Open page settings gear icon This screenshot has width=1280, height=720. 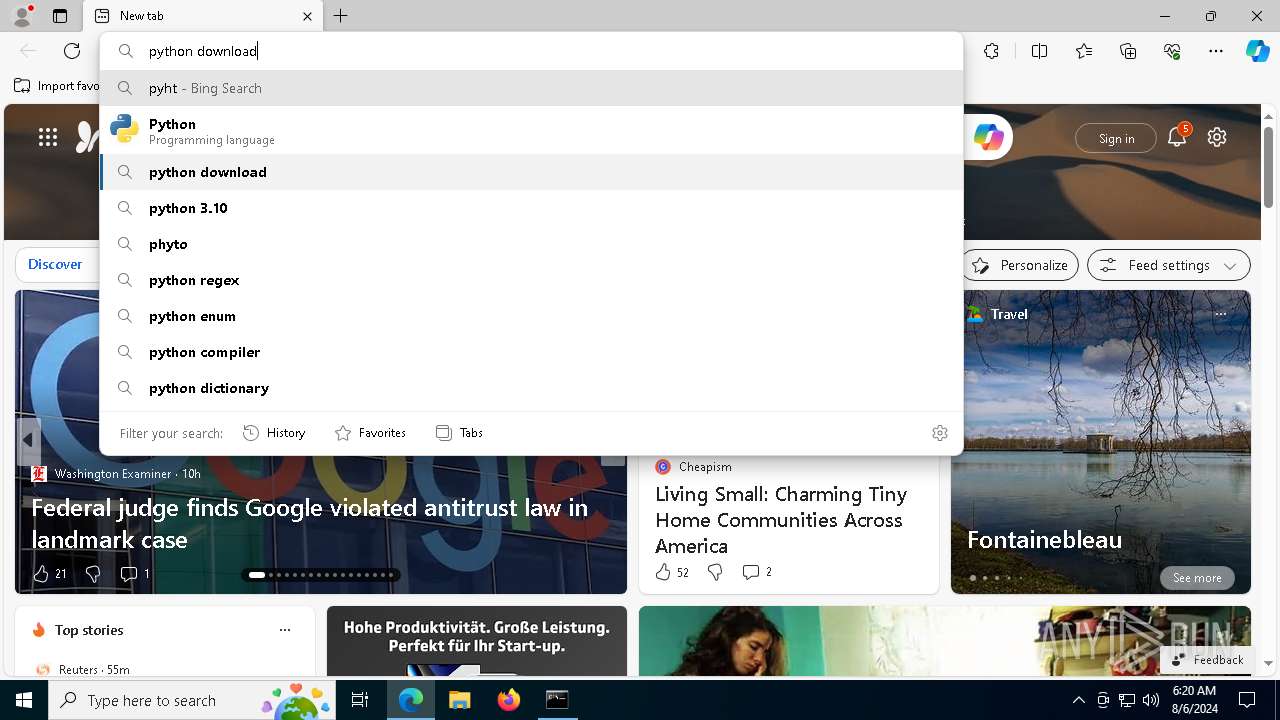coord(1217,138)
